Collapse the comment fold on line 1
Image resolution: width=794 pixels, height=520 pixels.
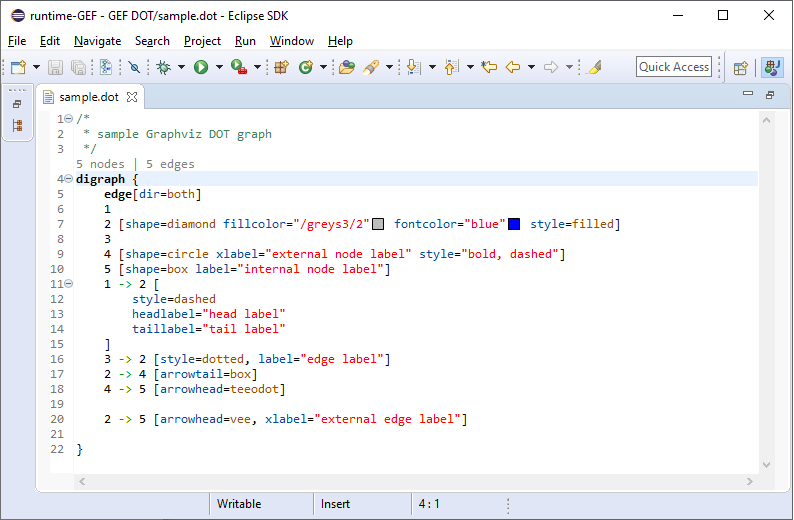click(68, 120)
